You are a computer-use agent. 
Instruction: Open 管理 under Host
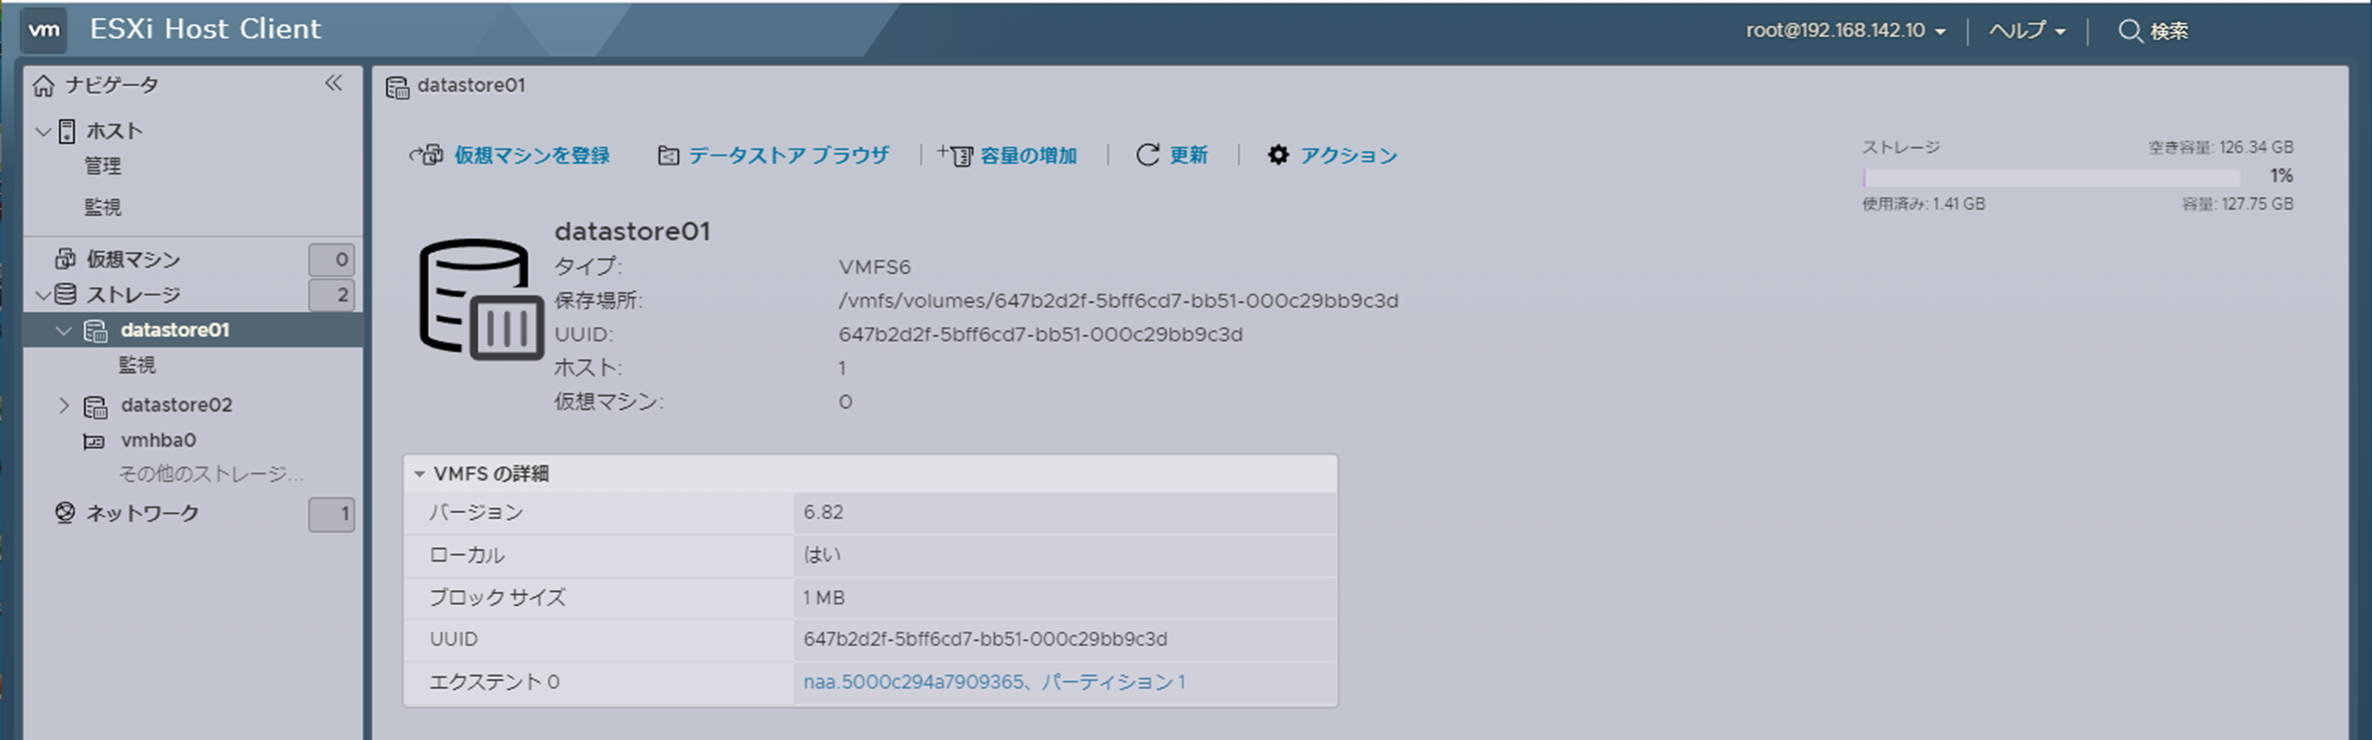[x=102, y=166]
